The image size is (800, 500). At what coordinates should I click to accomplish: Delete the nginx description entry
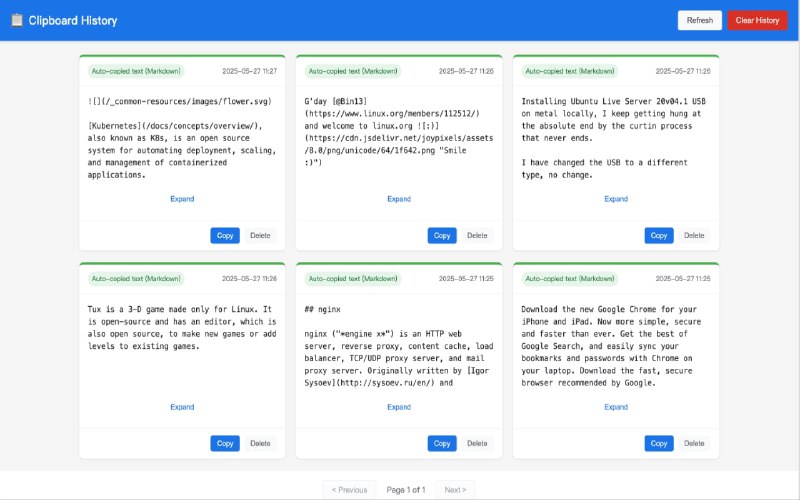[x=477, y=443]
